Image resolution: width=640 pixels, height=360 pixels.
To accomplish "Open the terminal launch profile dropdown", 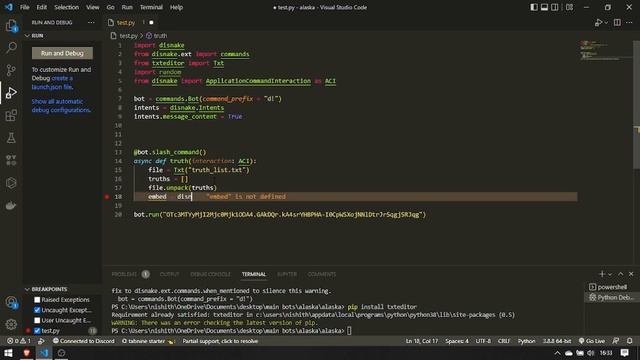I will tap(610, 274).
